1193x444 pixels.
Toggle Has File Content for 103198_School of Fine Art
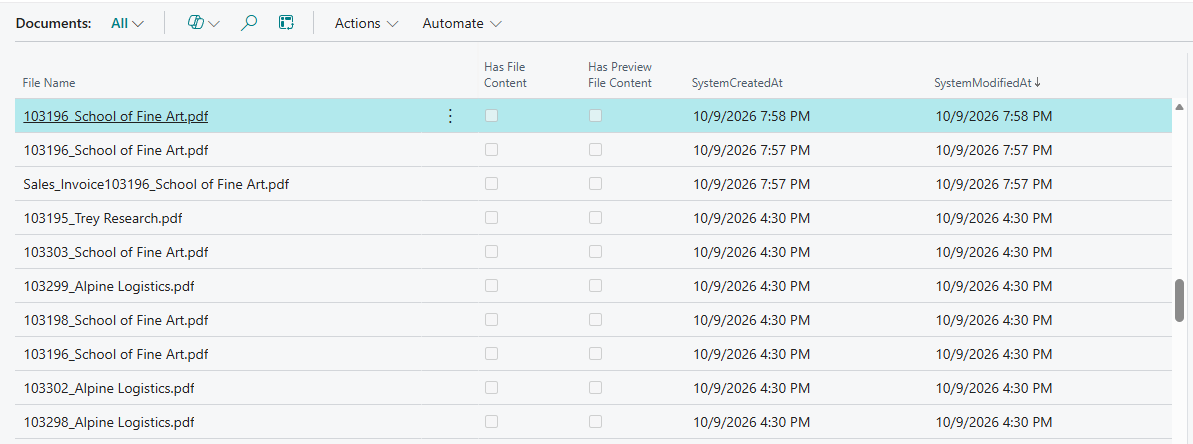pyautogui.click(x=492, y=319)
